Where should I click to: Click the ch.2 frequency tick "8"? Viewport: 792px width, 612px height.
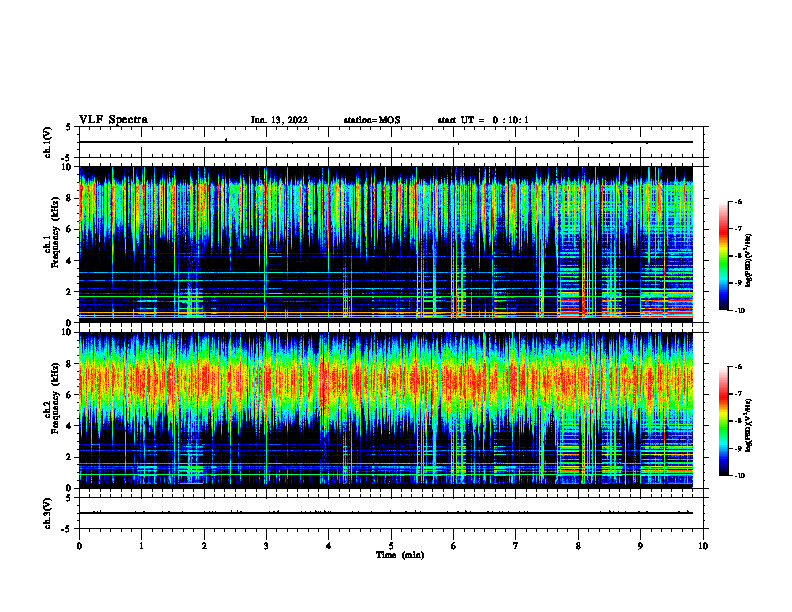[70, 364]
